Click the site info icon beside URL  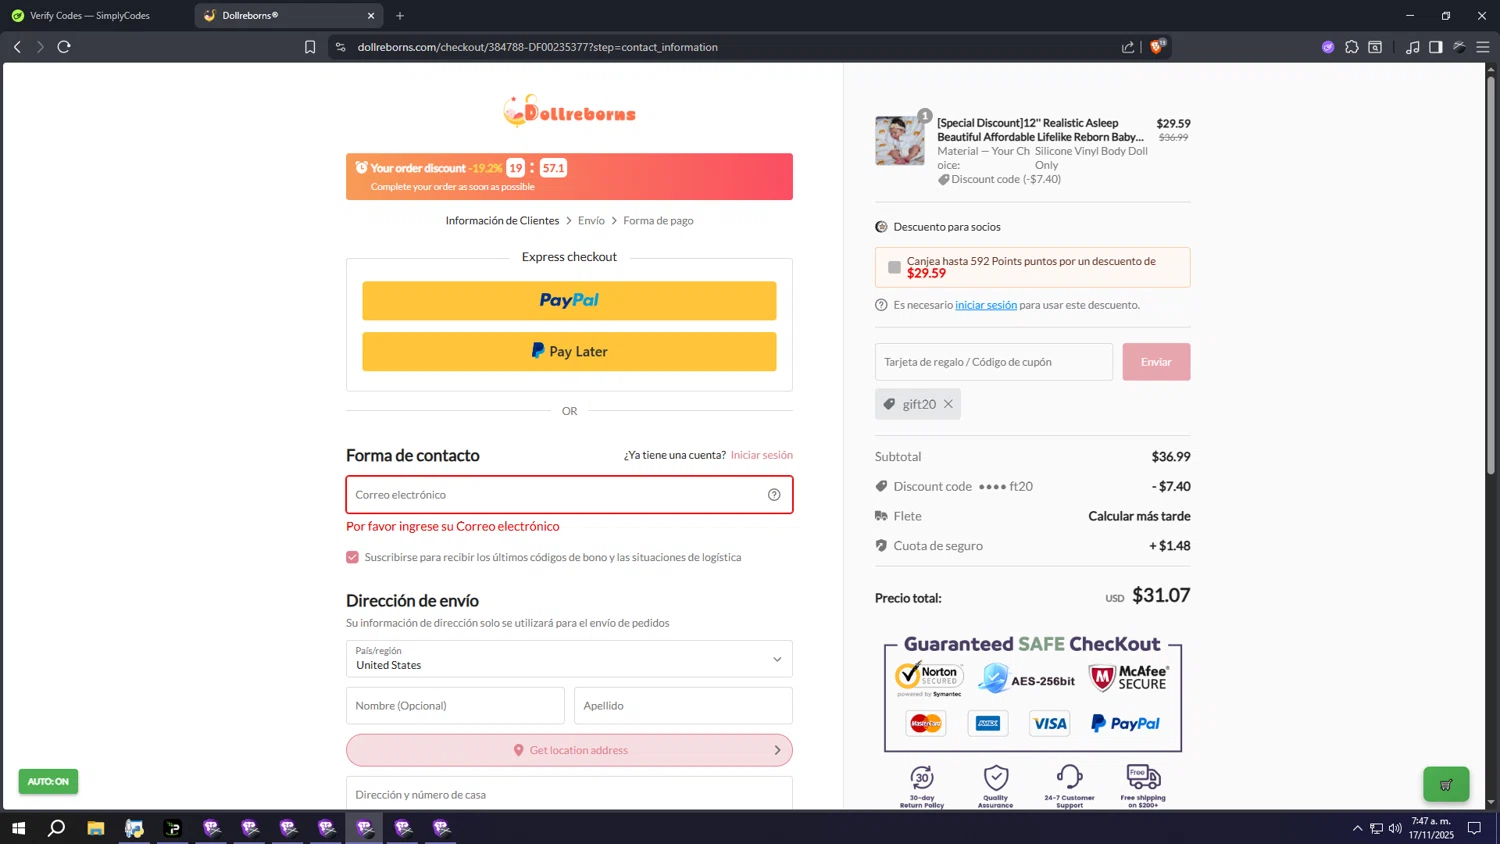coord(340,47)
